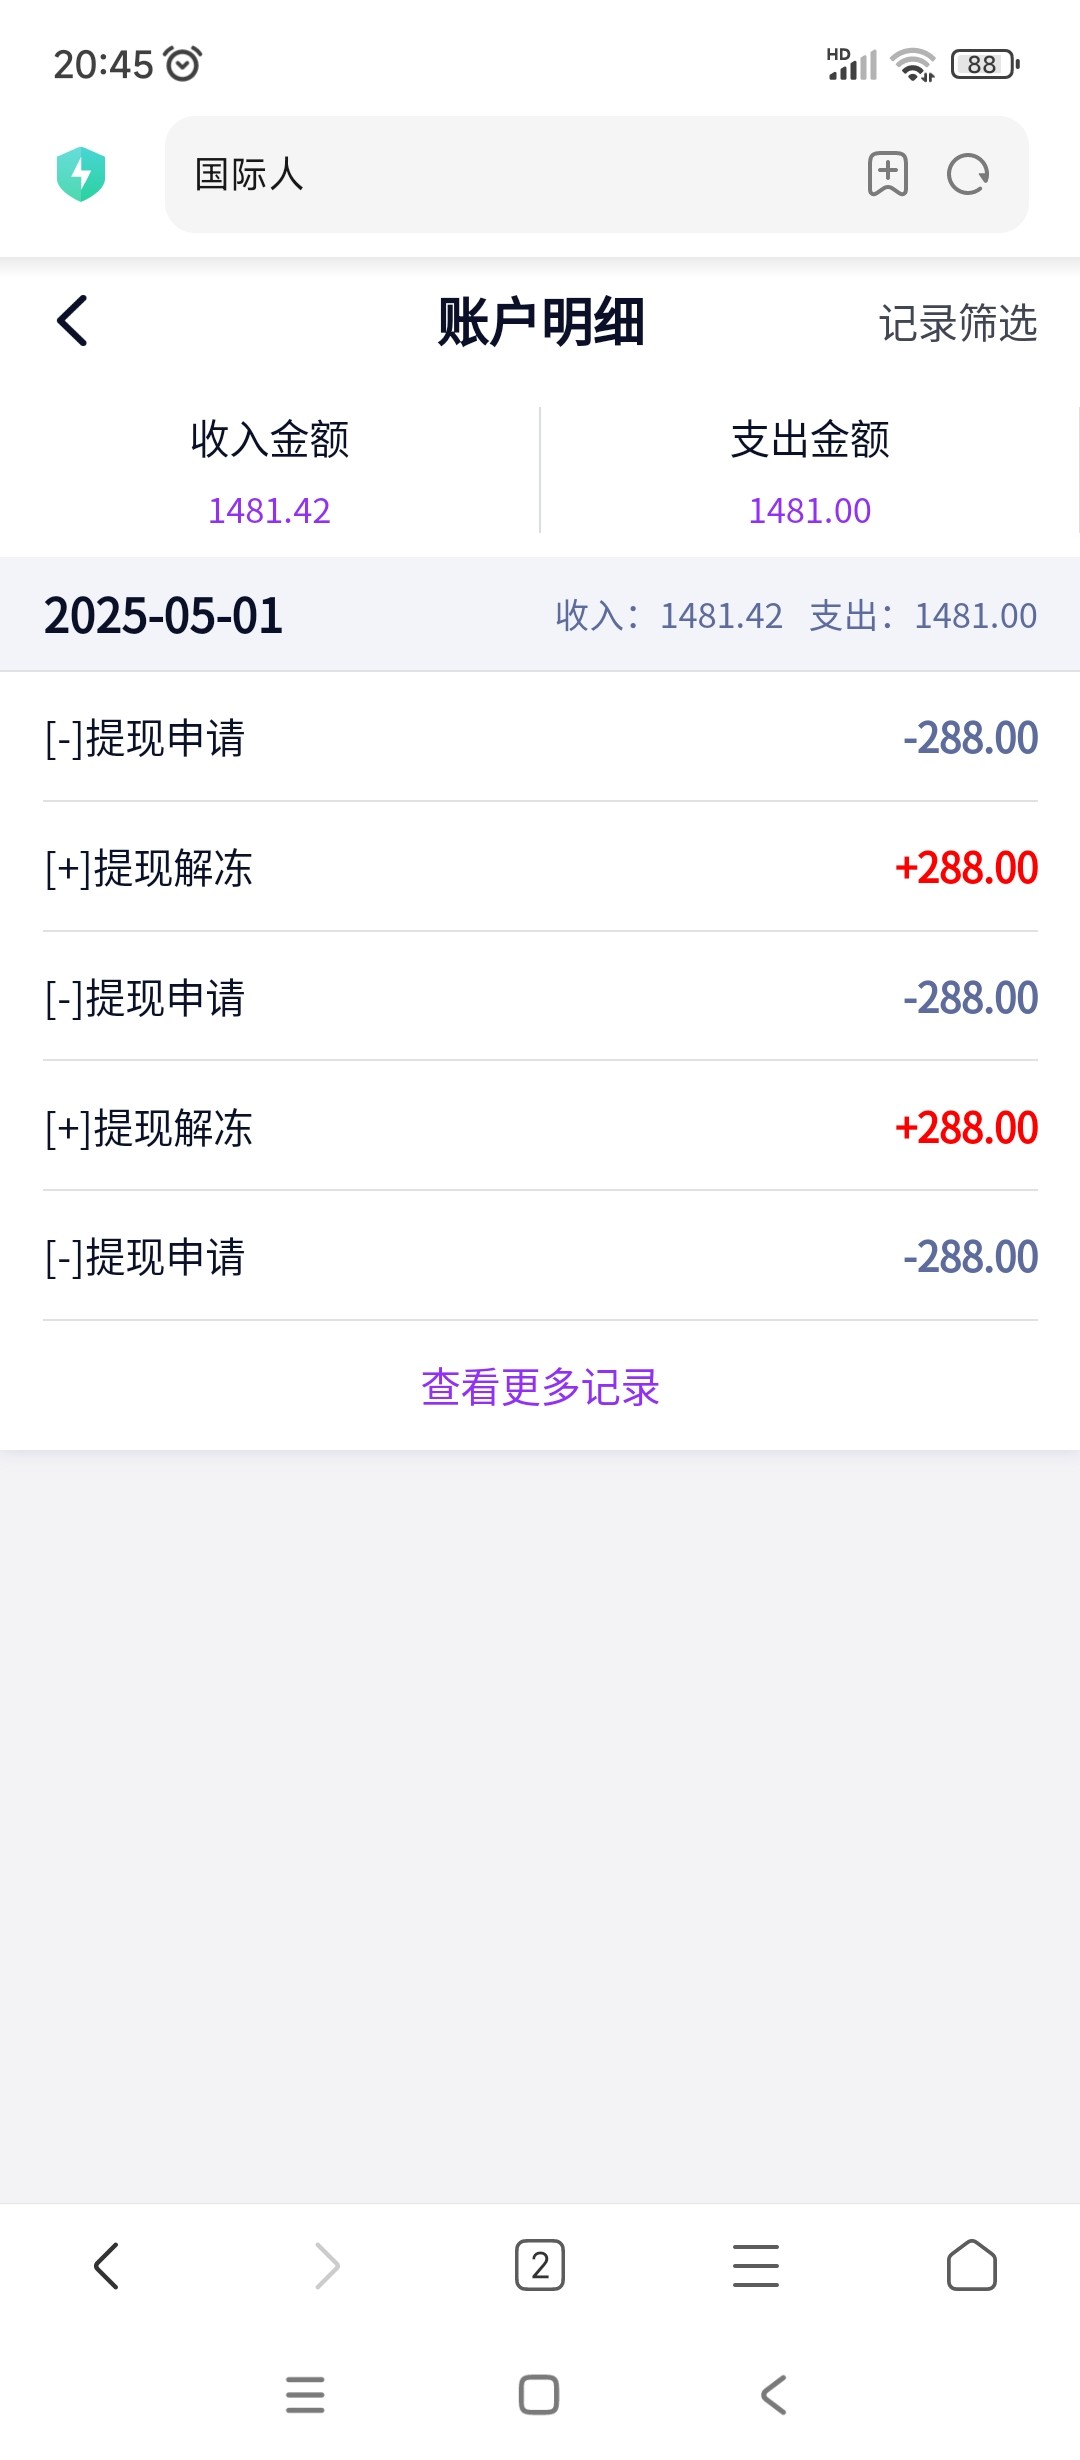Tap the green shield security icon
The width and height of the screenshot is (1080, 2460).
tap(81, 174)
